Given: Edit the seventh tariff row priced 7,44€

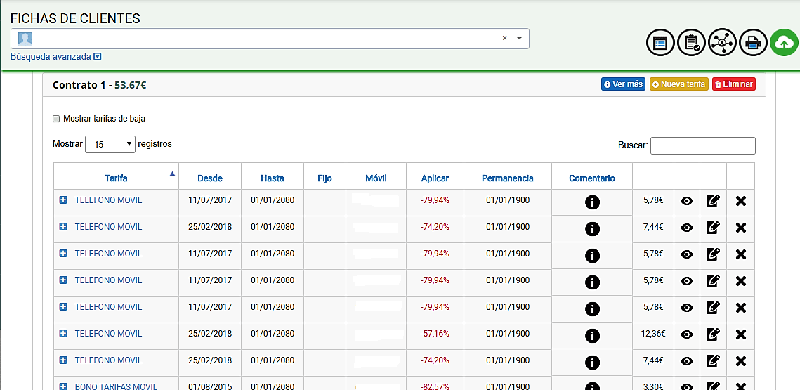Looking at the screenshot, I should click(713, 361).
